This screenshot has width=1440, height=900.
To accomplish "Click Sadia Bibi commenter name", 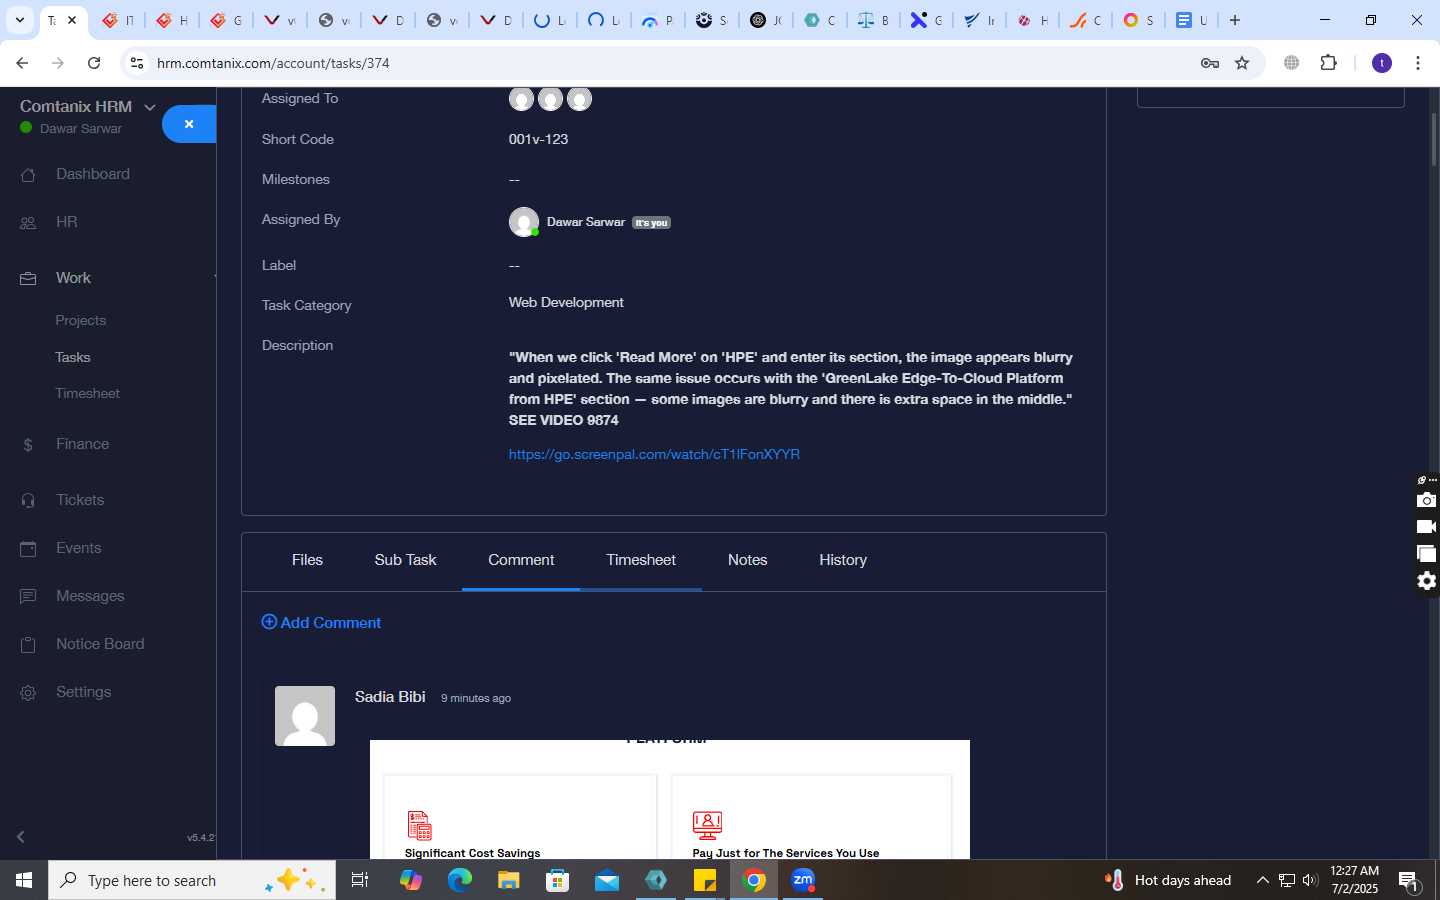I will point(390,697).
